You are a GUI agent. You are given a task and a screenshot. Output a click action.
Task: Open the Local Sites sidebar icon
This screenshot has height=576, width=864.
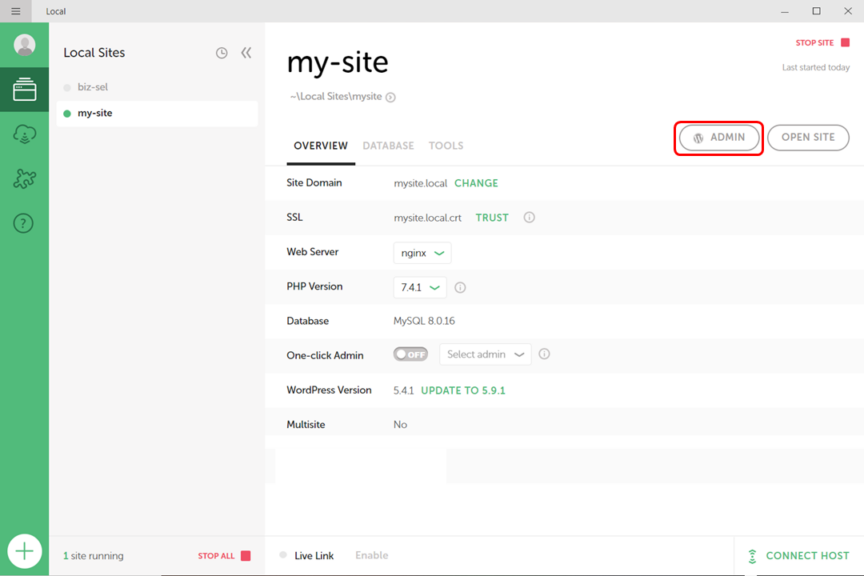pyautogui.click(x=24, y=90)
